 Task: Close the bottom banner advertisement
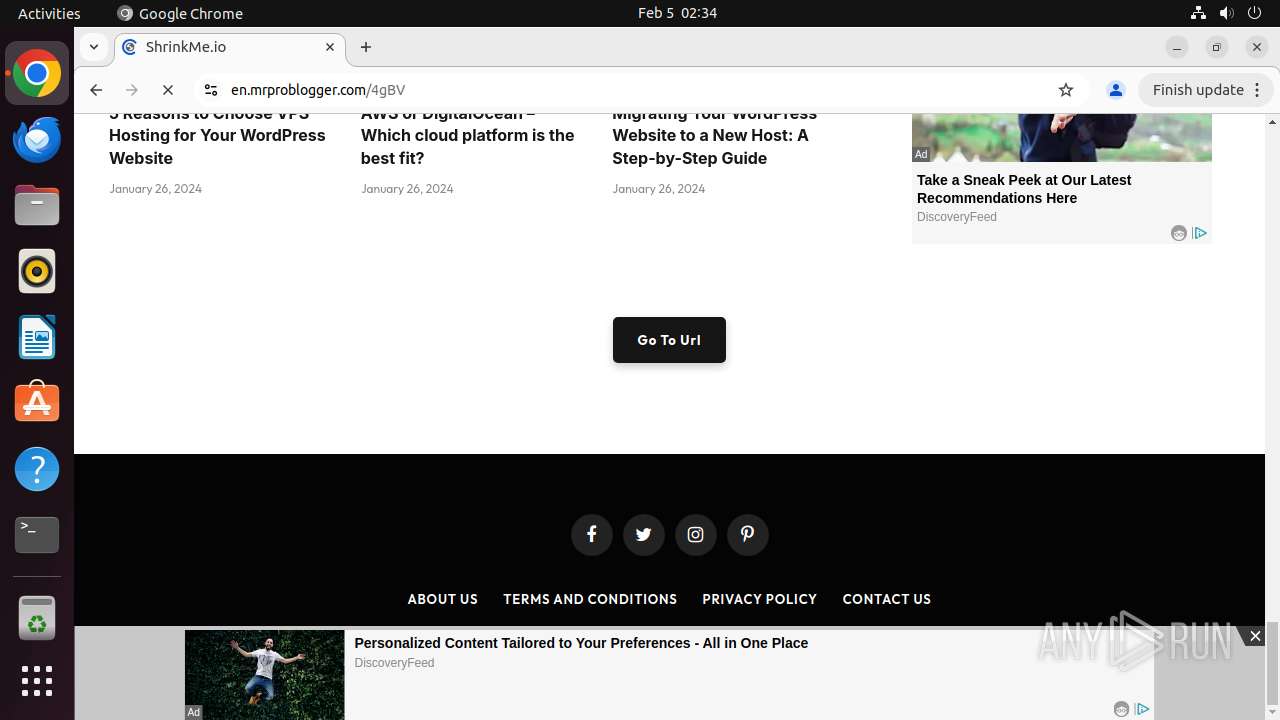1255,636
